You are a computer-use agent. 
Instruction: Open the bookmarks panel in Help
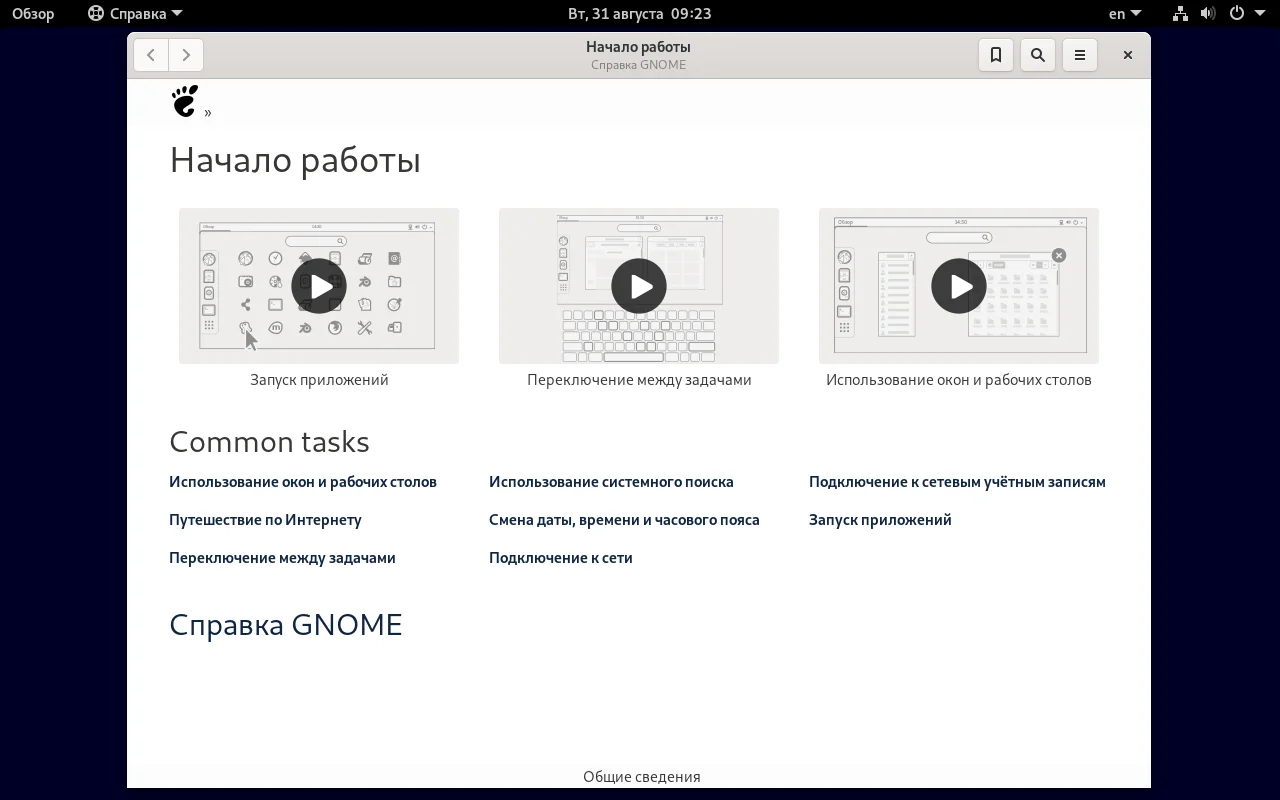995,55
